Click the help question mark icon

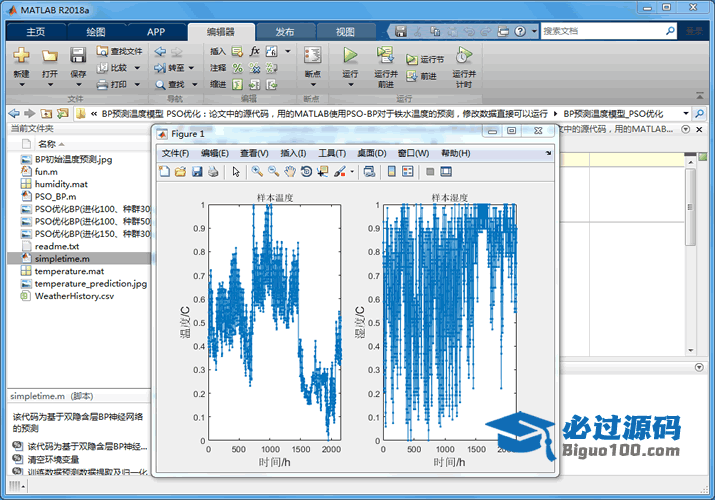[520, 31]
